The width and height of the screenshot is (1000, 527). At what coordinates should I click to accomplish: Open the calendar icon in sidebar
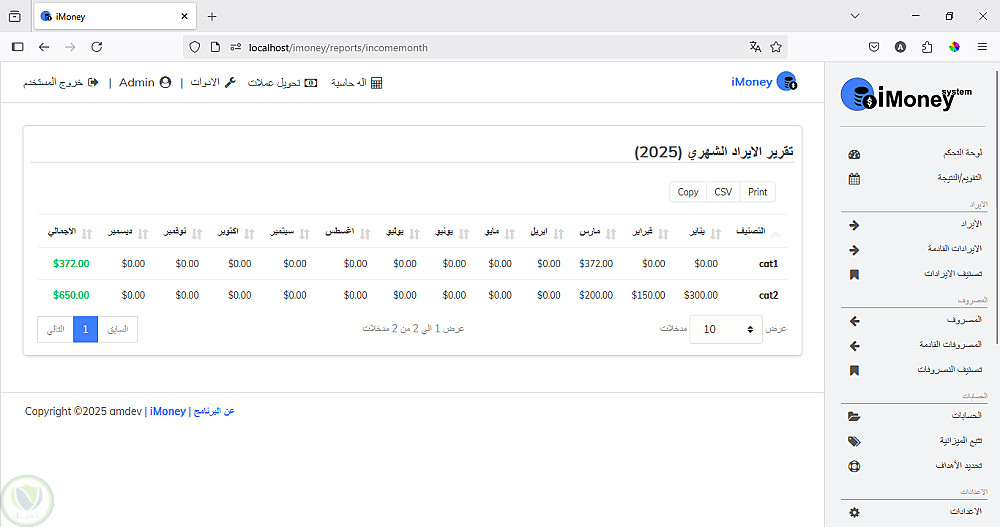[x=855, y=179]
